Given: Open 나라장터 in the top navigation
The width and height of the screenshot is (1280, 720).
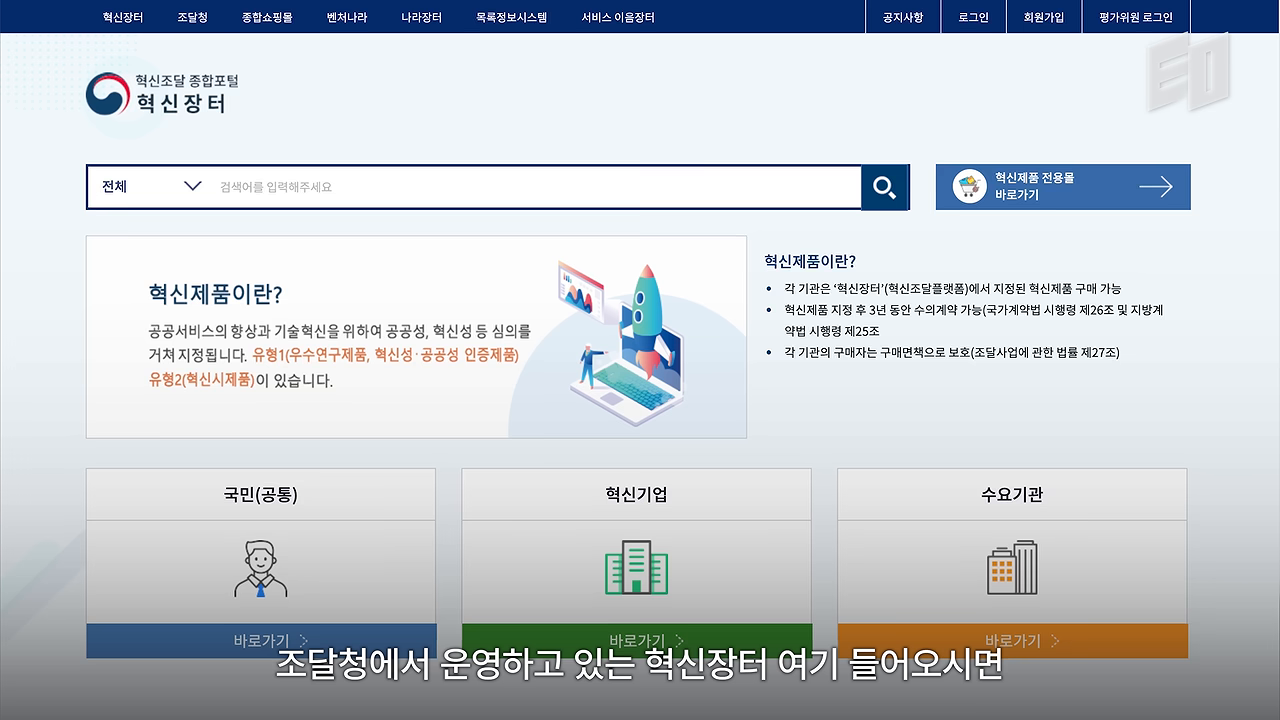Looking at the screenshot, I should tap(421, 17).
